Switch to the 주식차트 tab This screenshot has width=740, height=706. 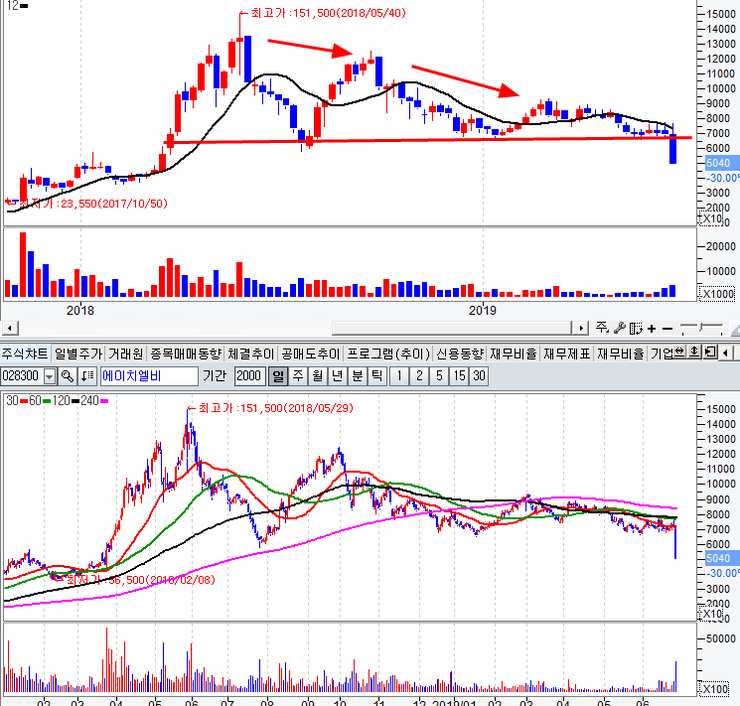[x=25, y=353]
